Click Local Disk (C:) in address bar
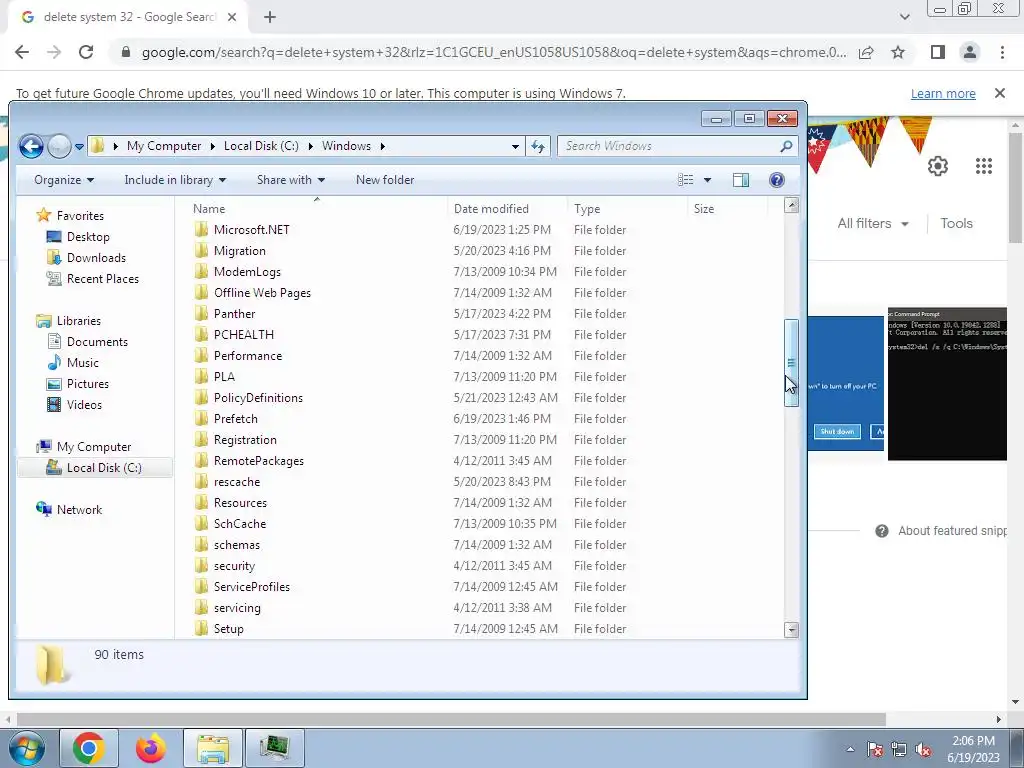1024x768 pixels. [x=261, y=146]
